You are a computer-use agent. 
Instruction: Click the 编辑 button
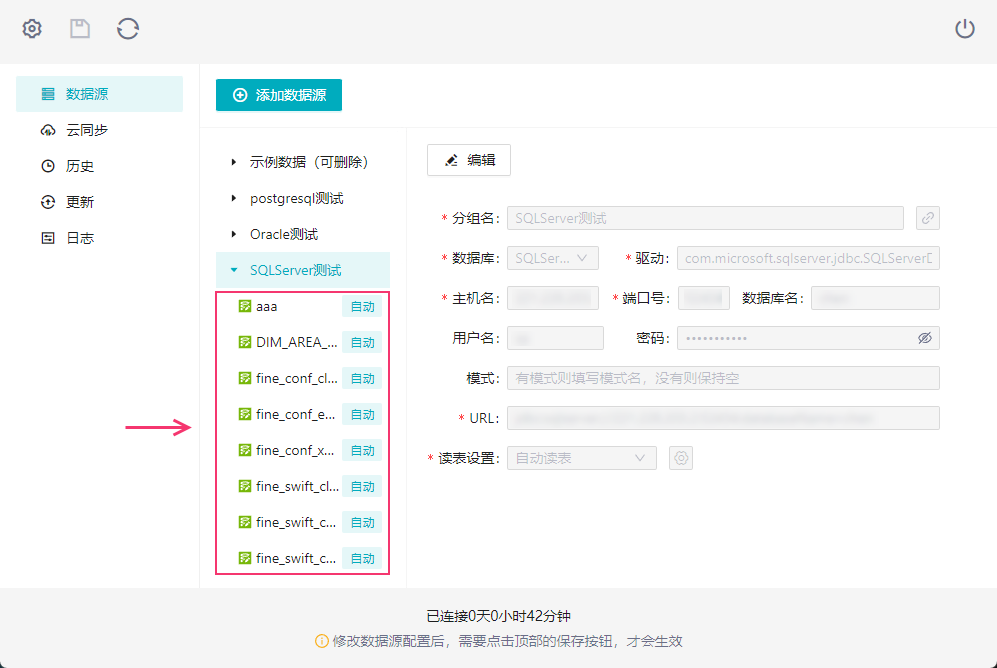click(x=469, y=160)
